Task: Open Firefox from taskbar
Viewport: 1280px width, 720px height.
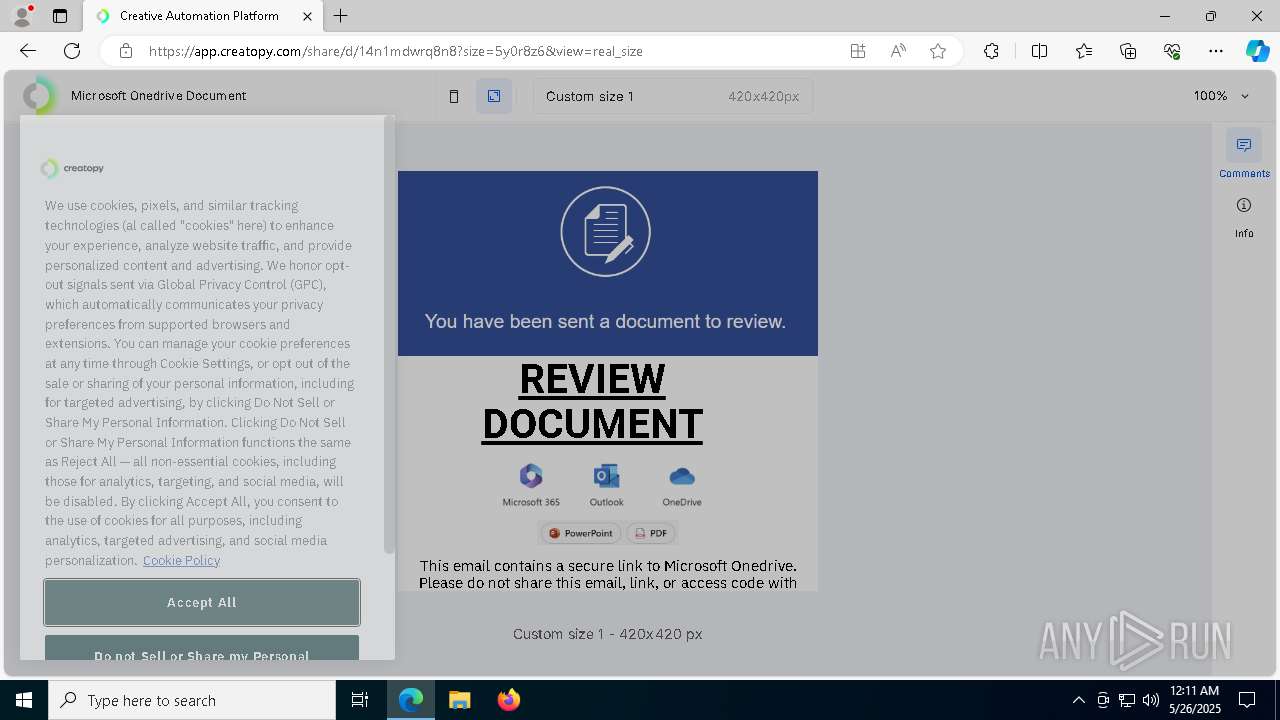Action: pos(508,700)
